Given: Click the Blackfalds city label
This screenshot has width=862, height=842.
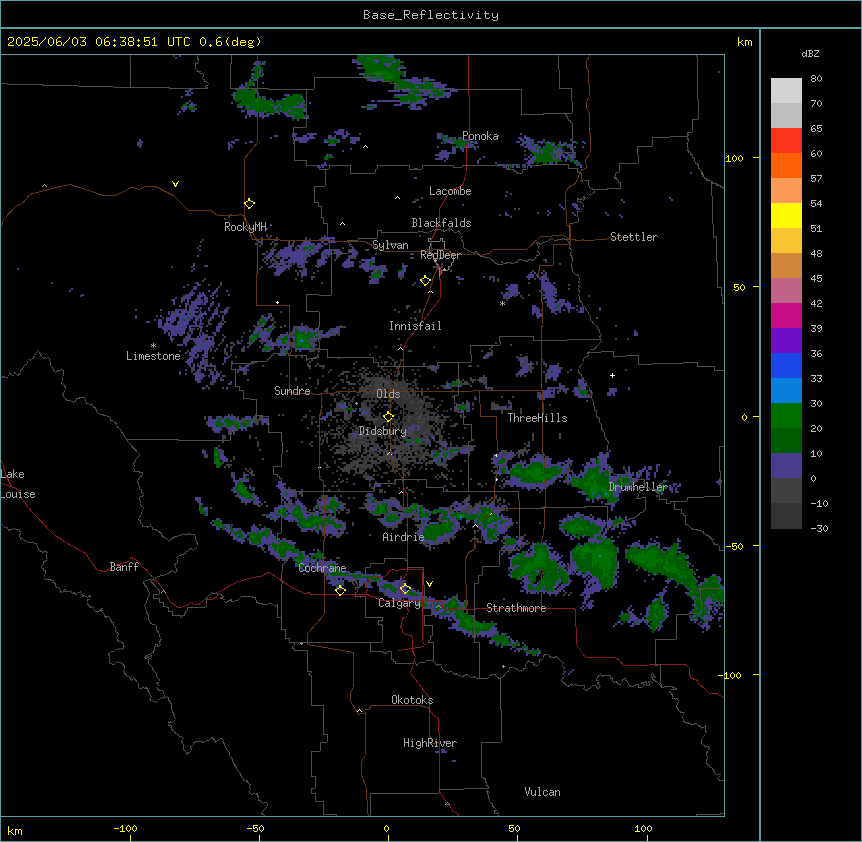Looking at the screenshot, I should [441, 223].
